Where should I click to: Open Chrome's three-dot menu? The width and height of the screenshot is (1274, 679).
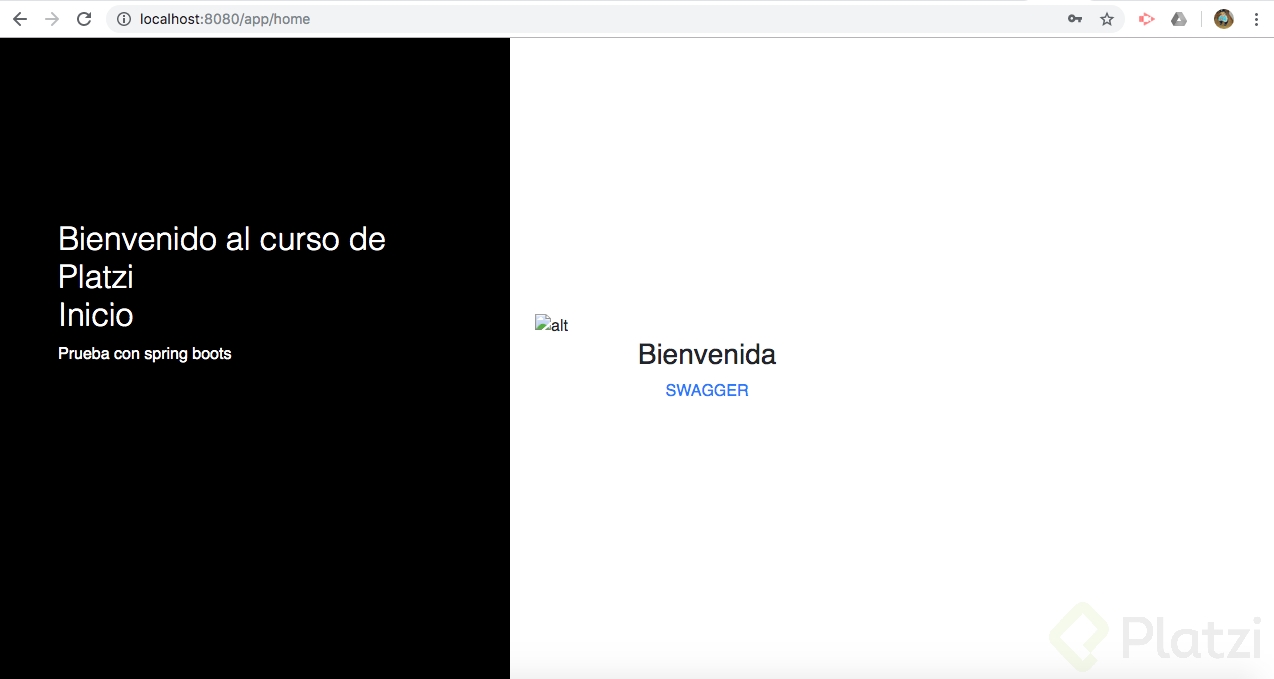pyautogui.click(x=1256, y=18)
